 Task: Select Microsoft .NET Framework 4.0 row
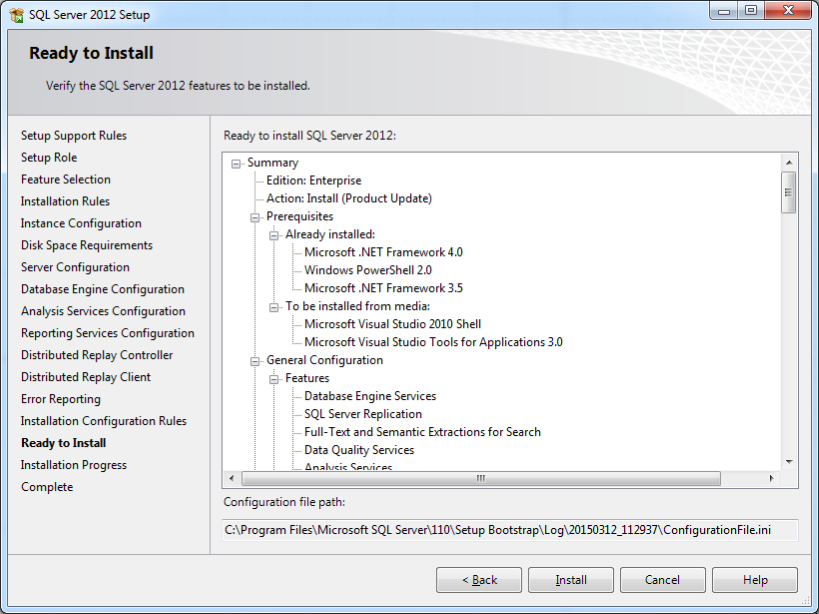click(383, 252)
